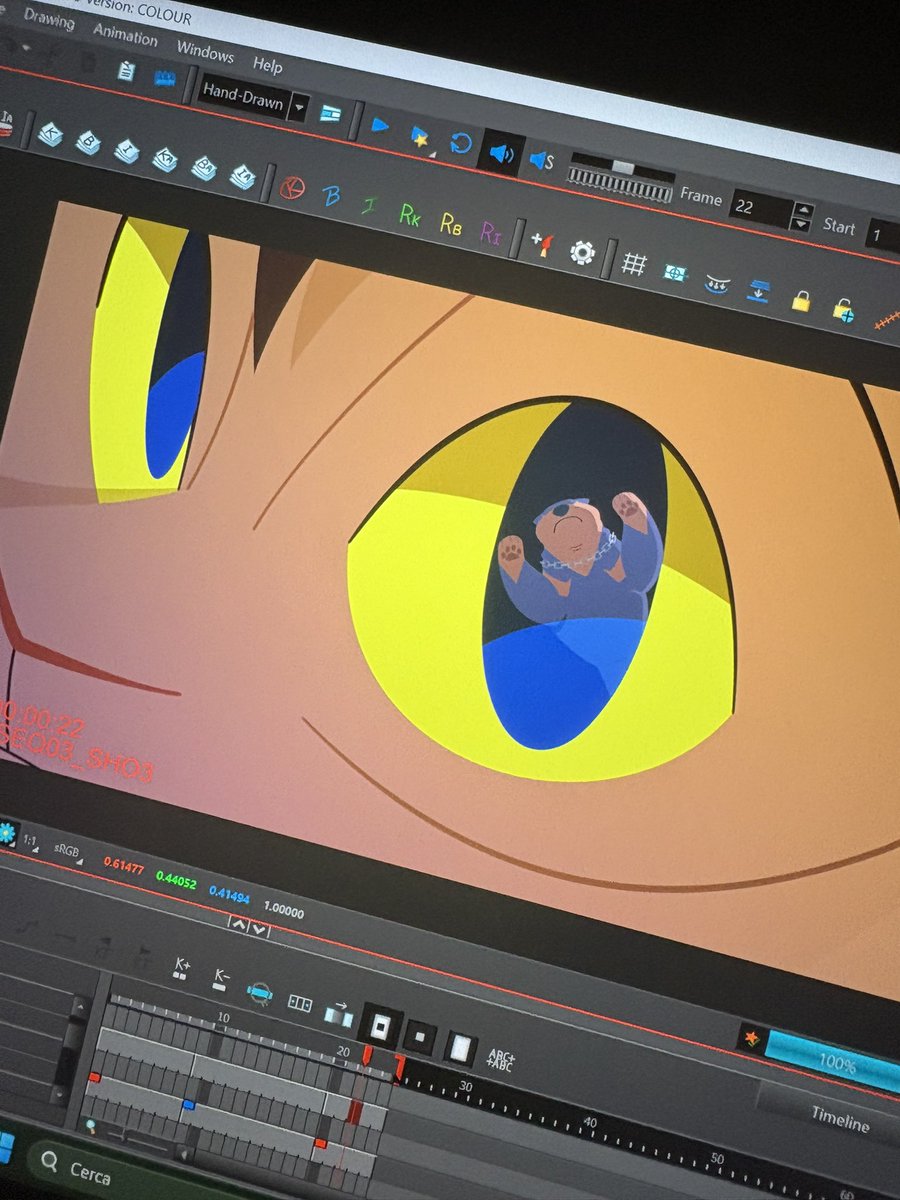Open the Animation menu

tap(126, 35)
